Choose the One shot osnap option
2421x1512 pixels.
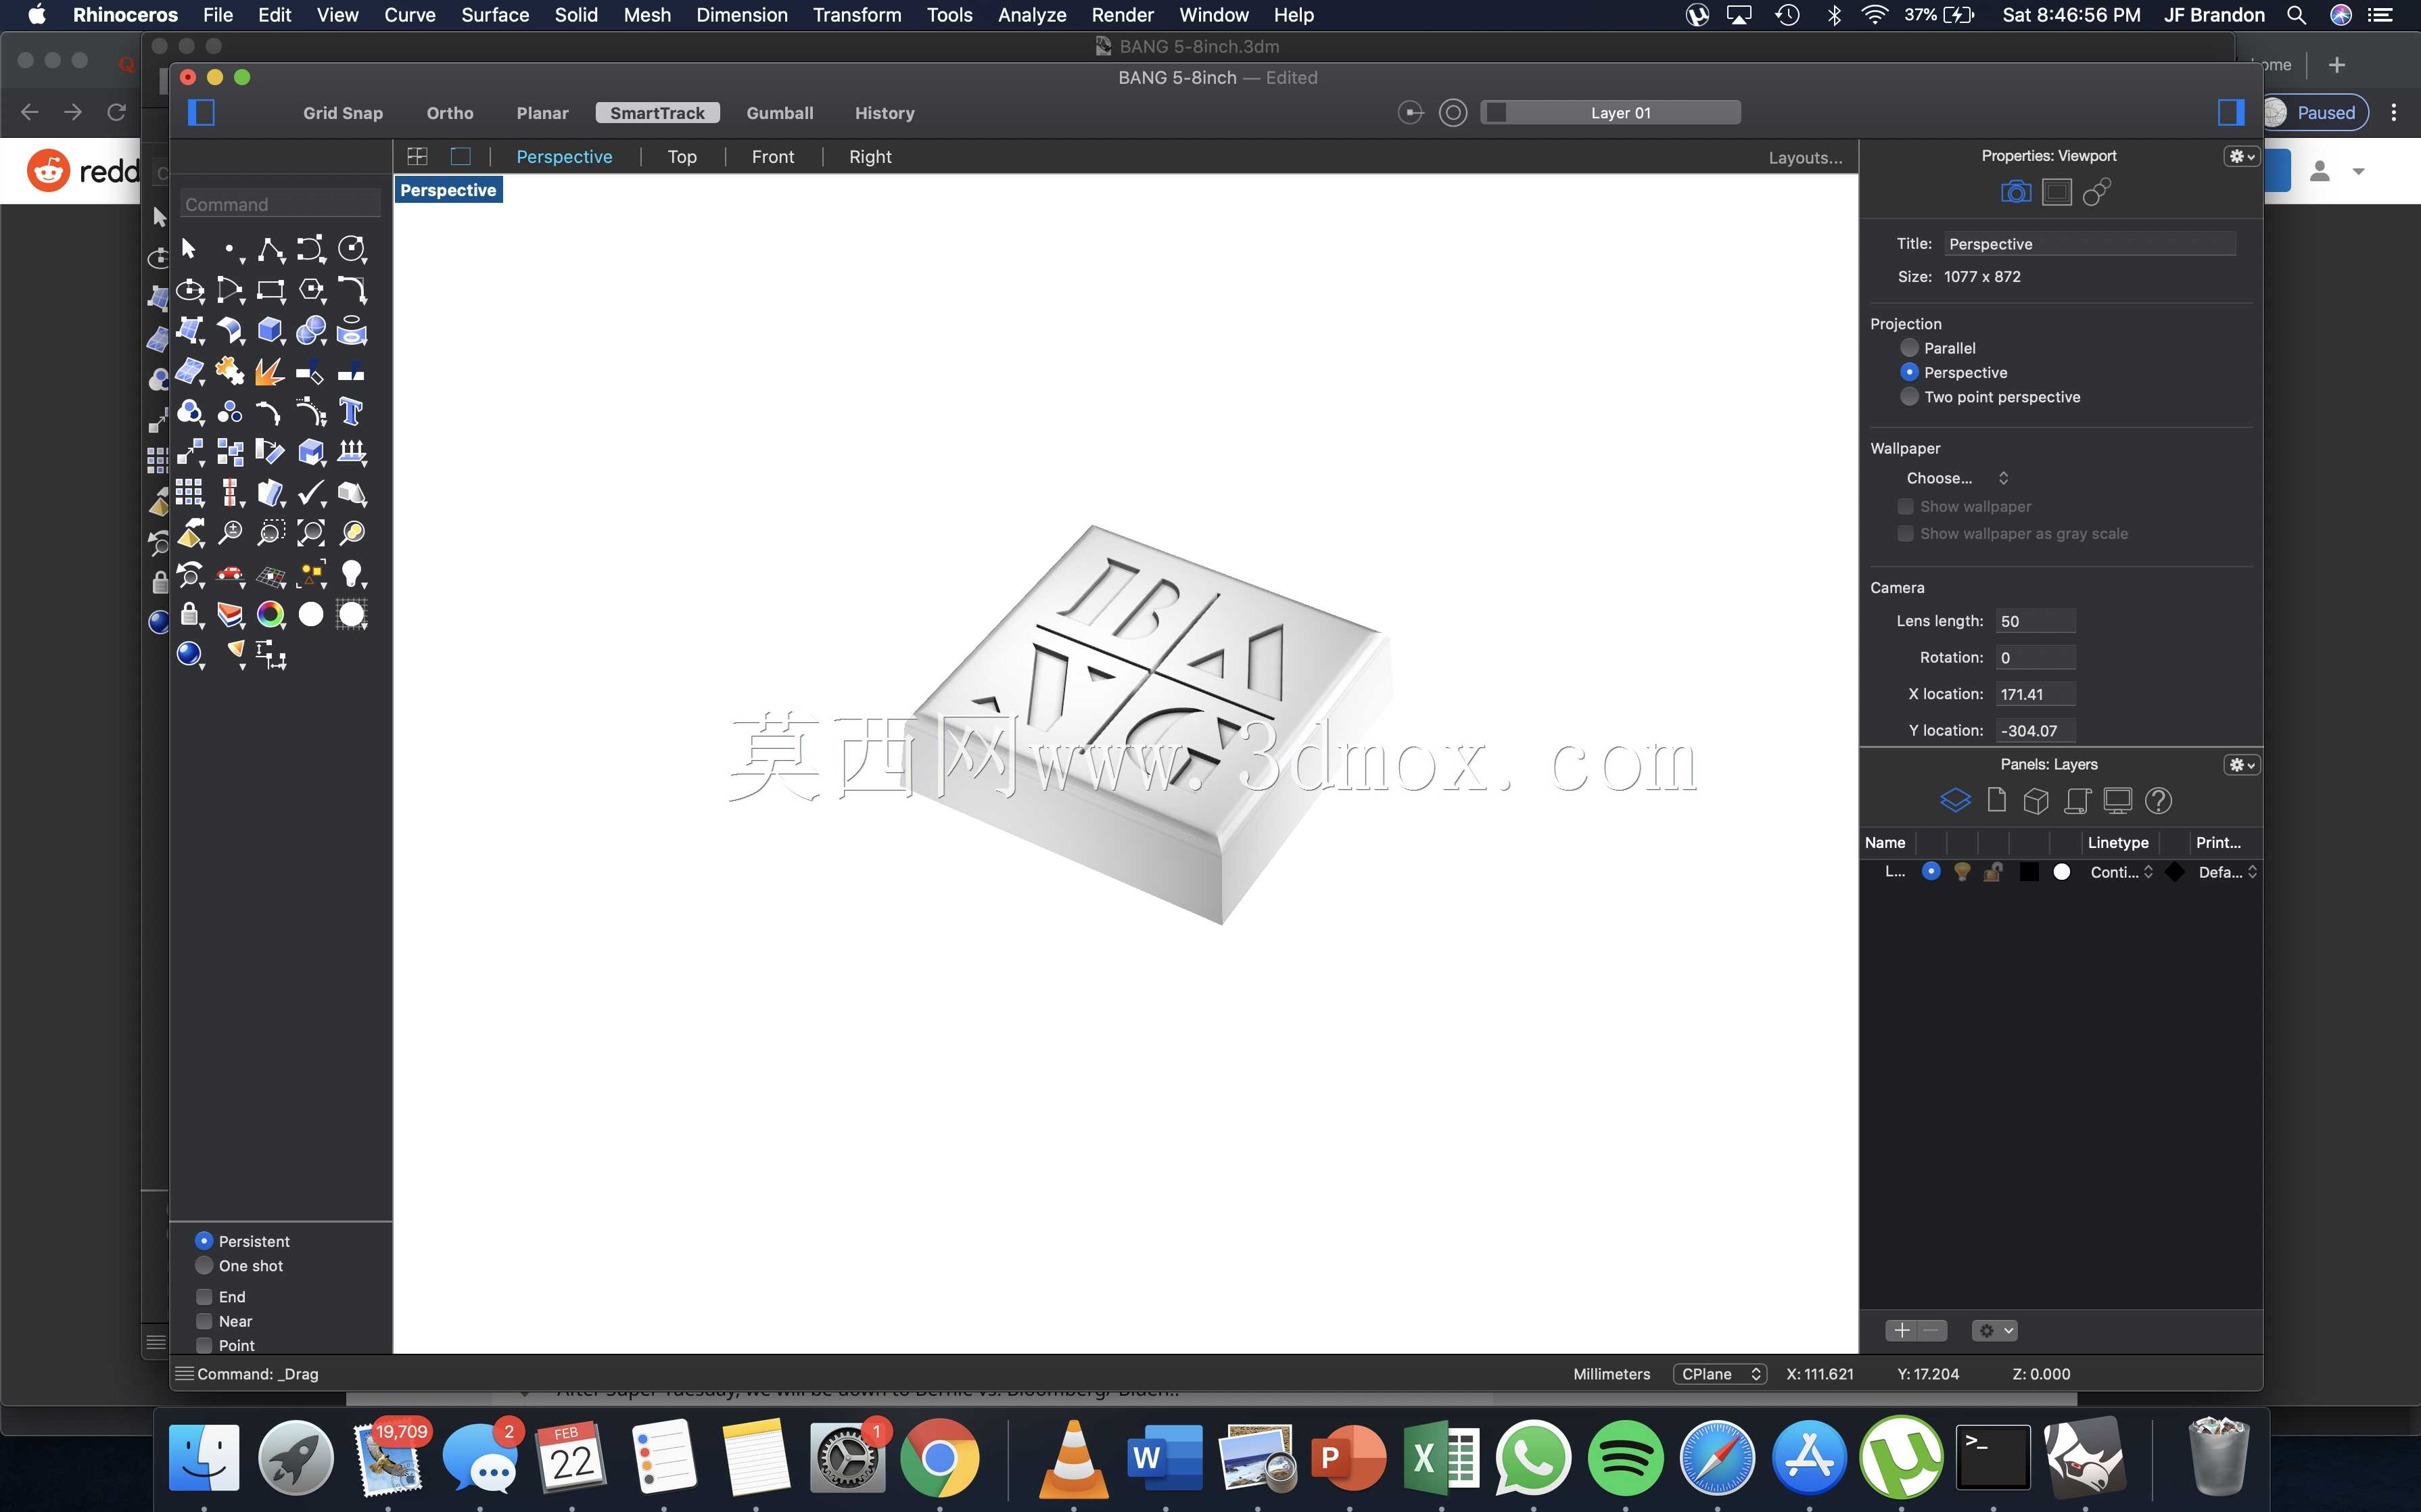click(x=204, y=1266)
